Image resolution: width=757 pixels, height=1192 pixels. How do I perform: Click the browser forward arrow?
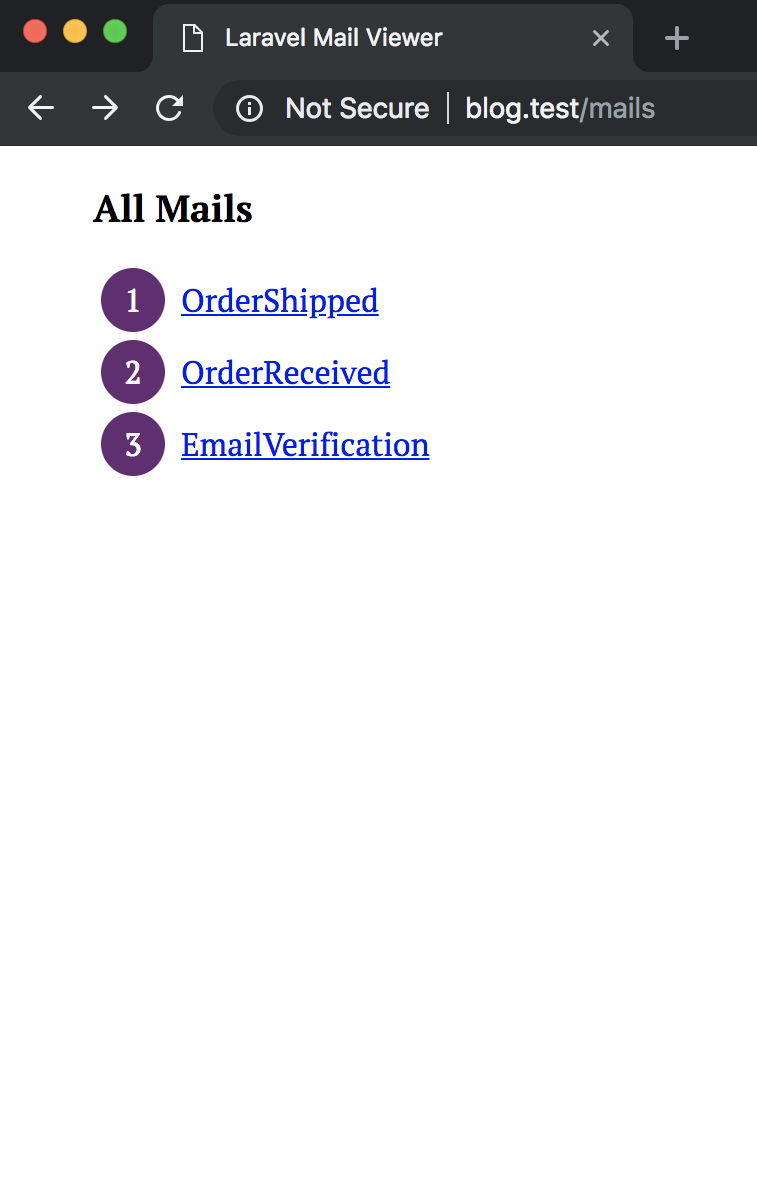[105, 108]
